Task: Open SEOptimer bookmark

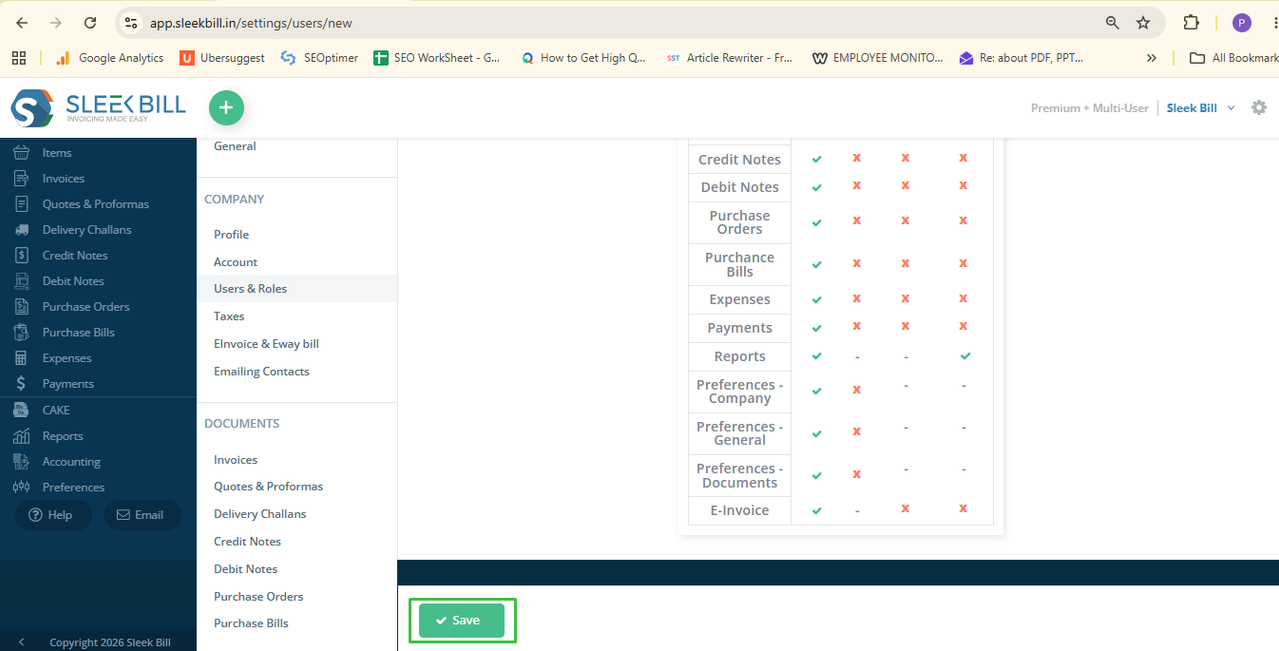Action: click(x=320, y=58)
